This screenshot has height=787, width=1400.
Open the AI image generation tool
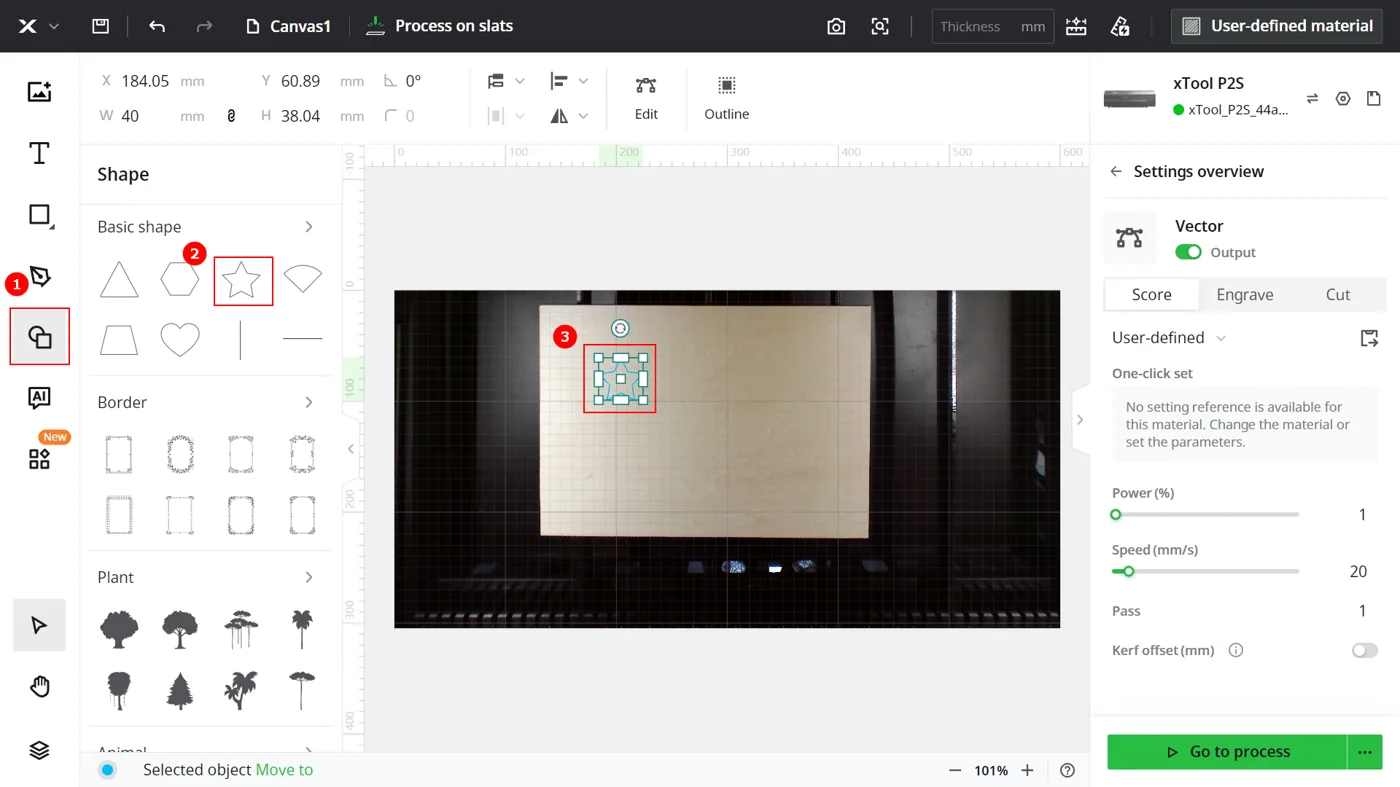tap(39, 398)
